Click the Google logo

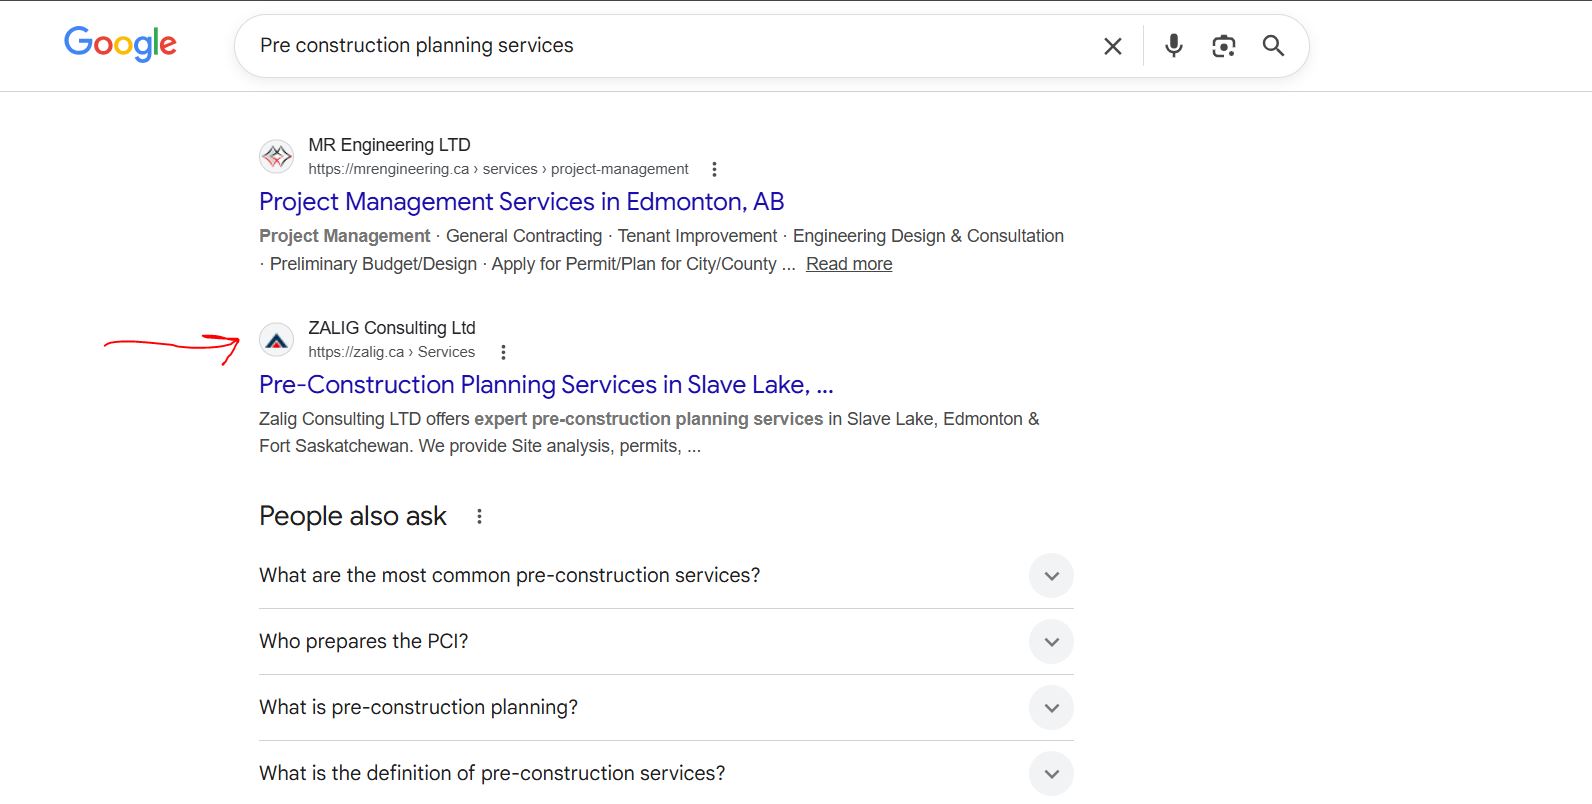coord(120,44)
